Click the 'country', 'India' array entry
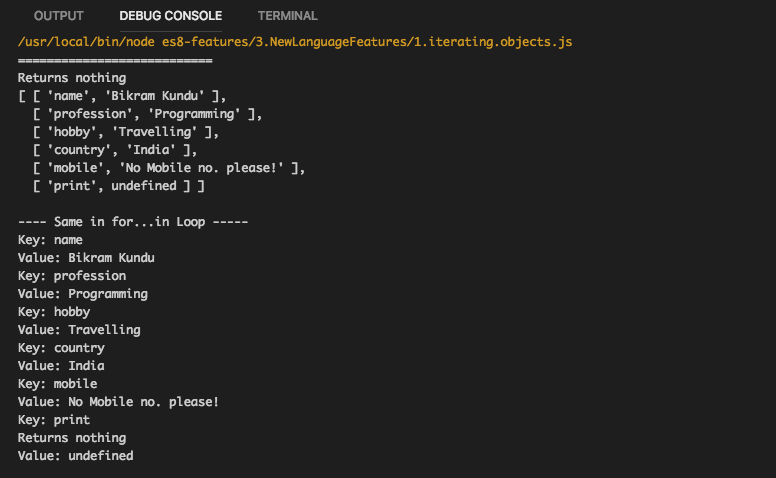This screenshot has width=776, height=478. [114, 150]
